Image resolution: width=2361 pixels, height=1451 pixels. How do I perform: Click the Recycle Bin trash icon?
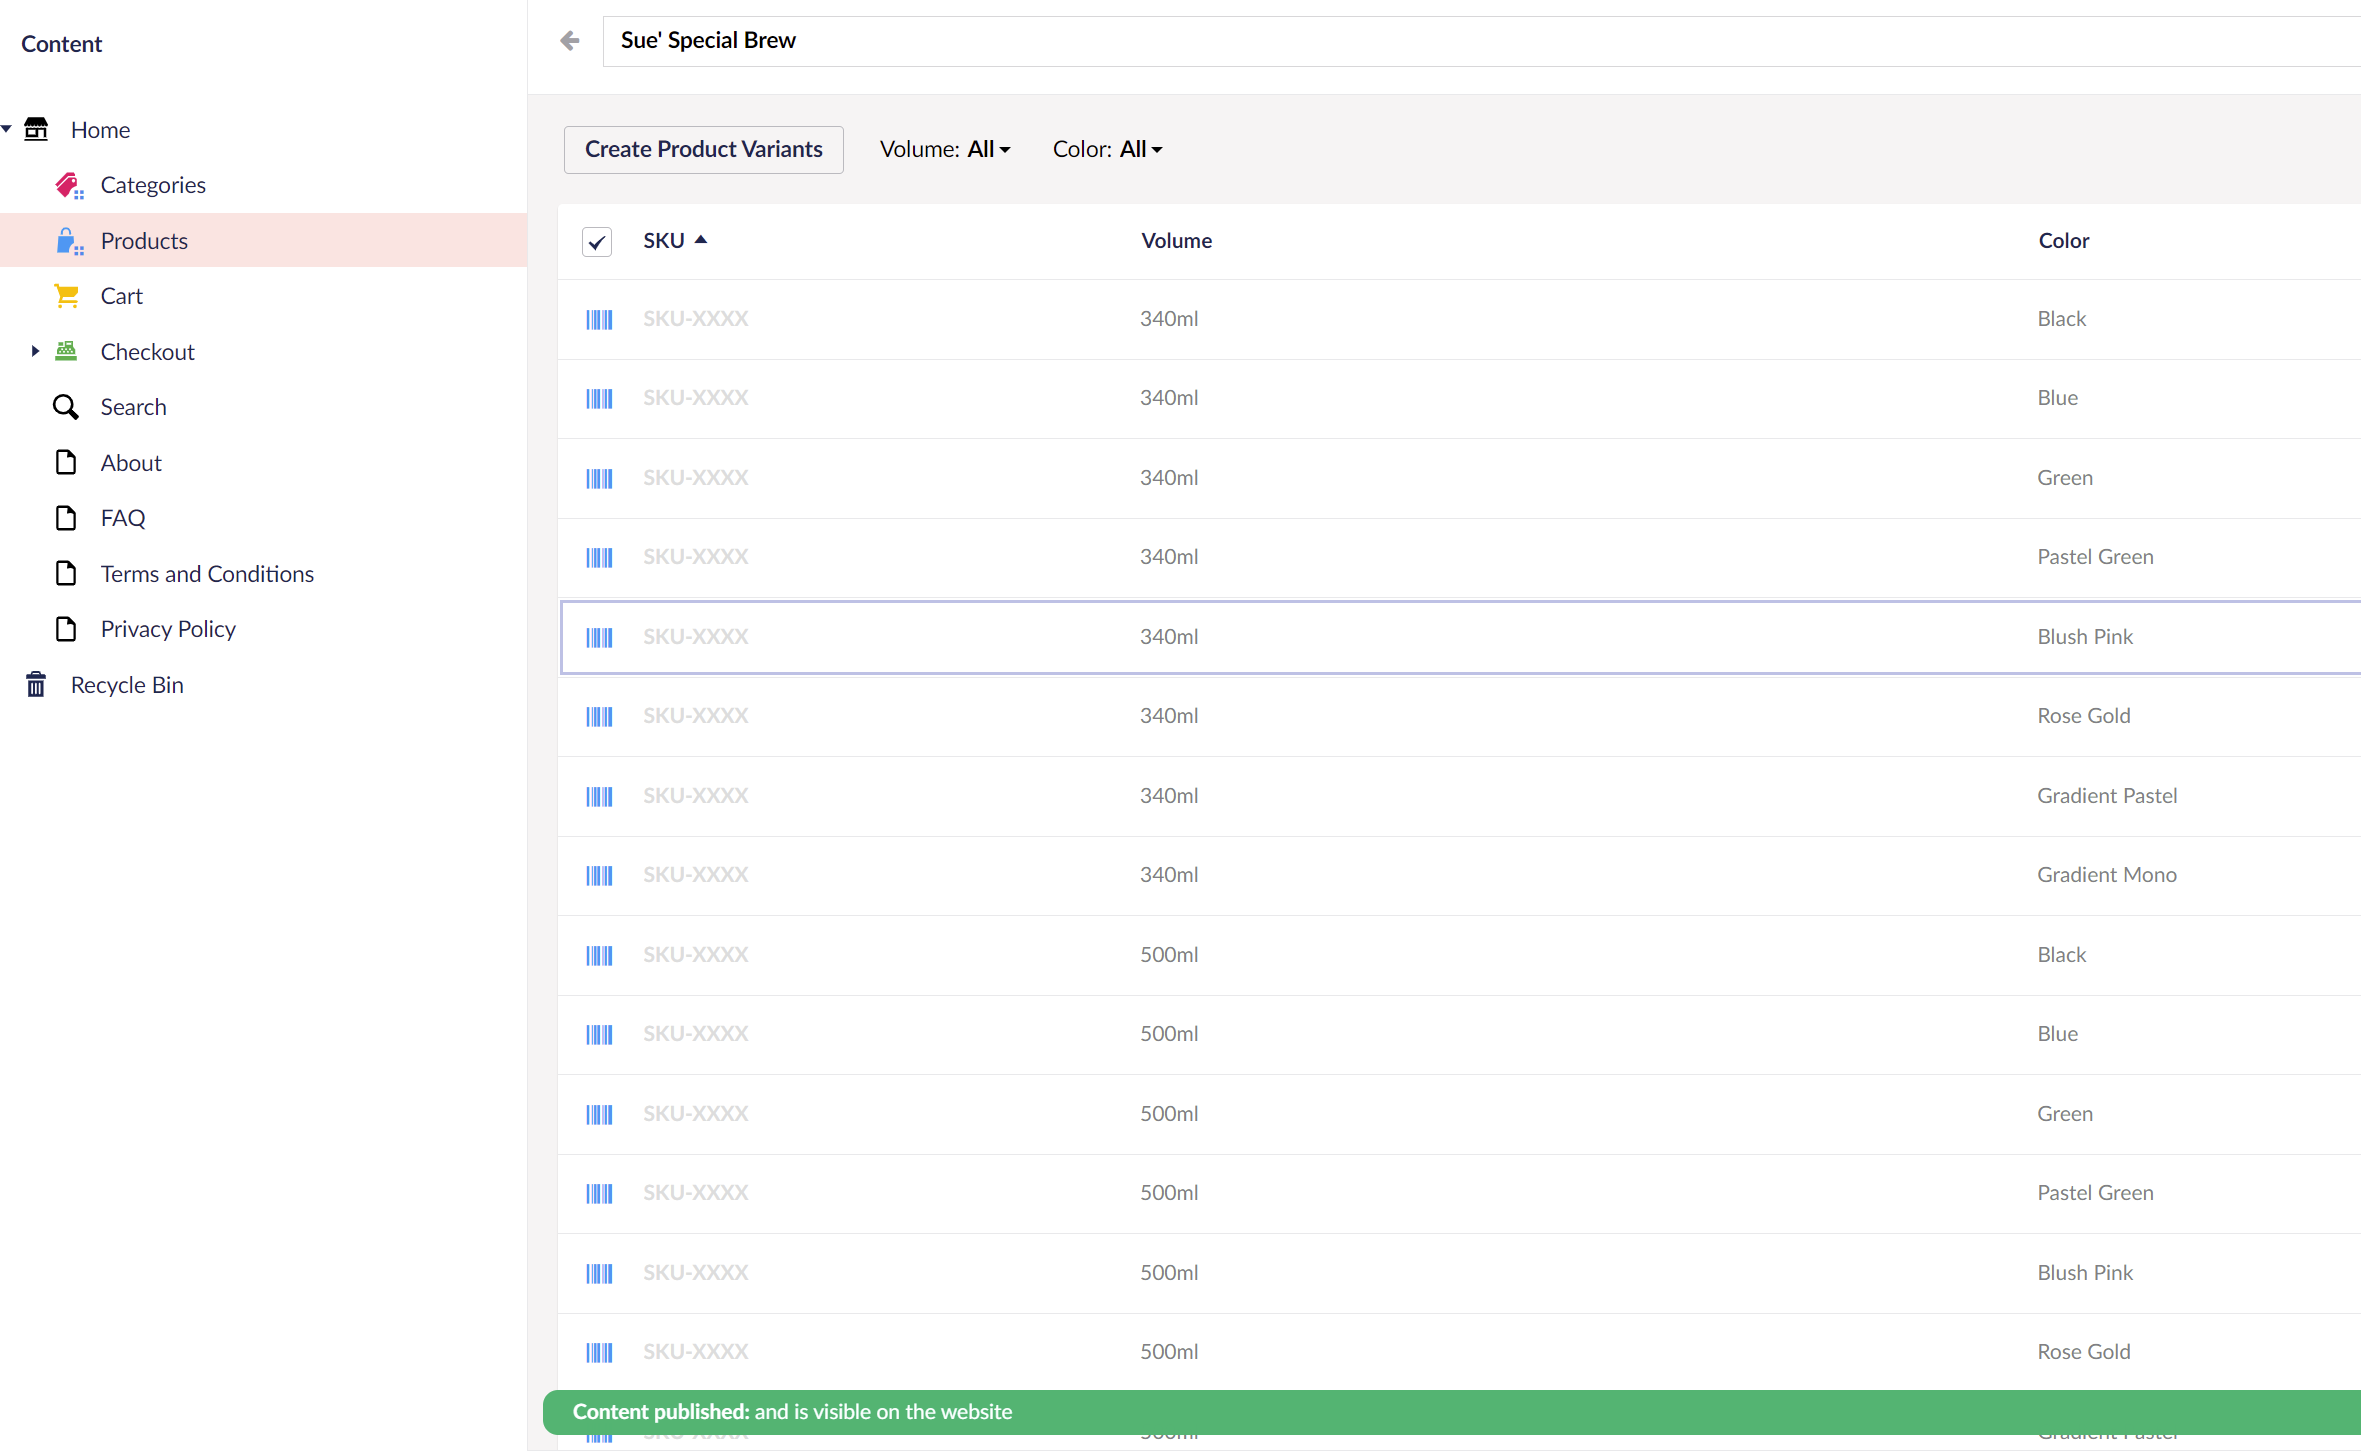36,684
